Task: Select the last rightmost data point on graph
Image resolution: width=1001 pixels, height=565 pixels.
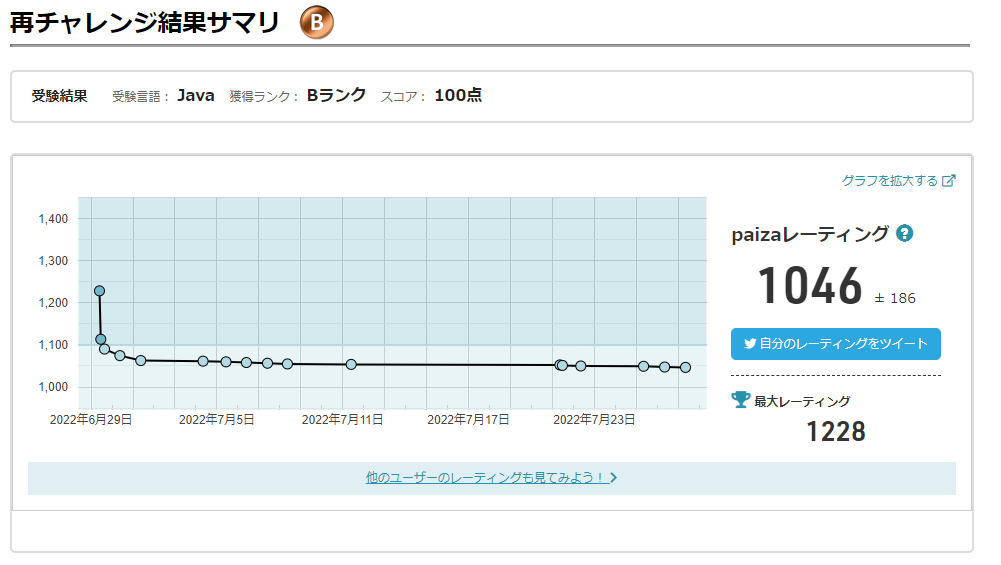Action: tap(685, 367)
